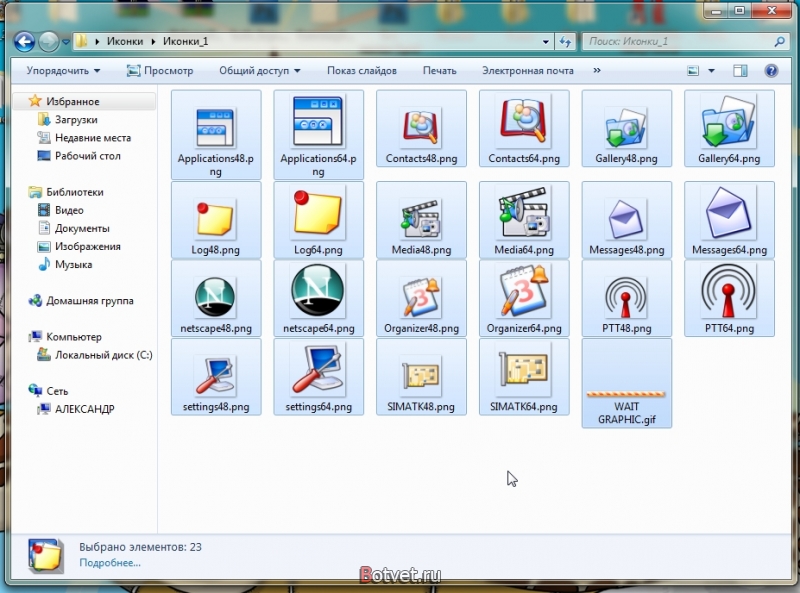Select the netscape64.png icon

[x=317, y=291]
